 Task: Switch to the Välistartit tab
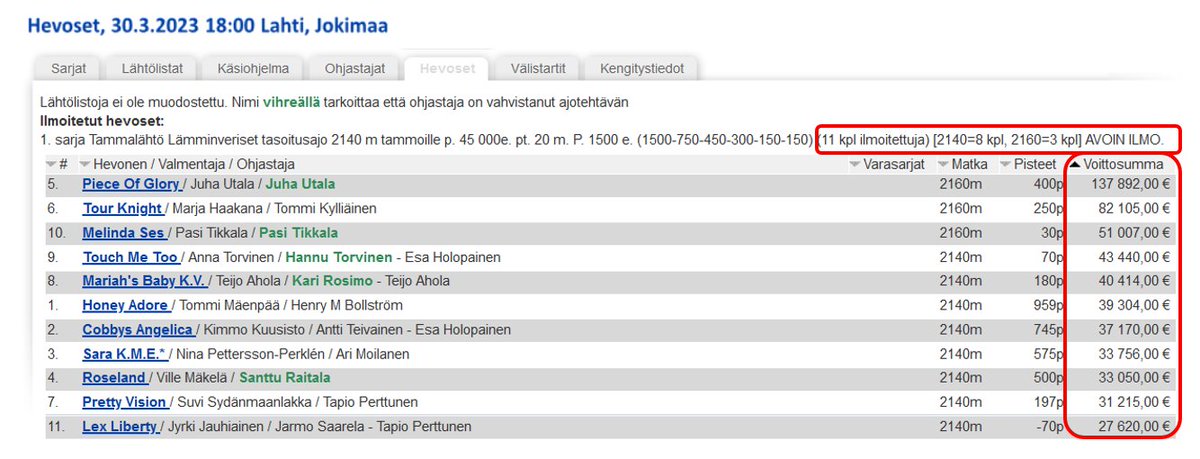[537, 69]
